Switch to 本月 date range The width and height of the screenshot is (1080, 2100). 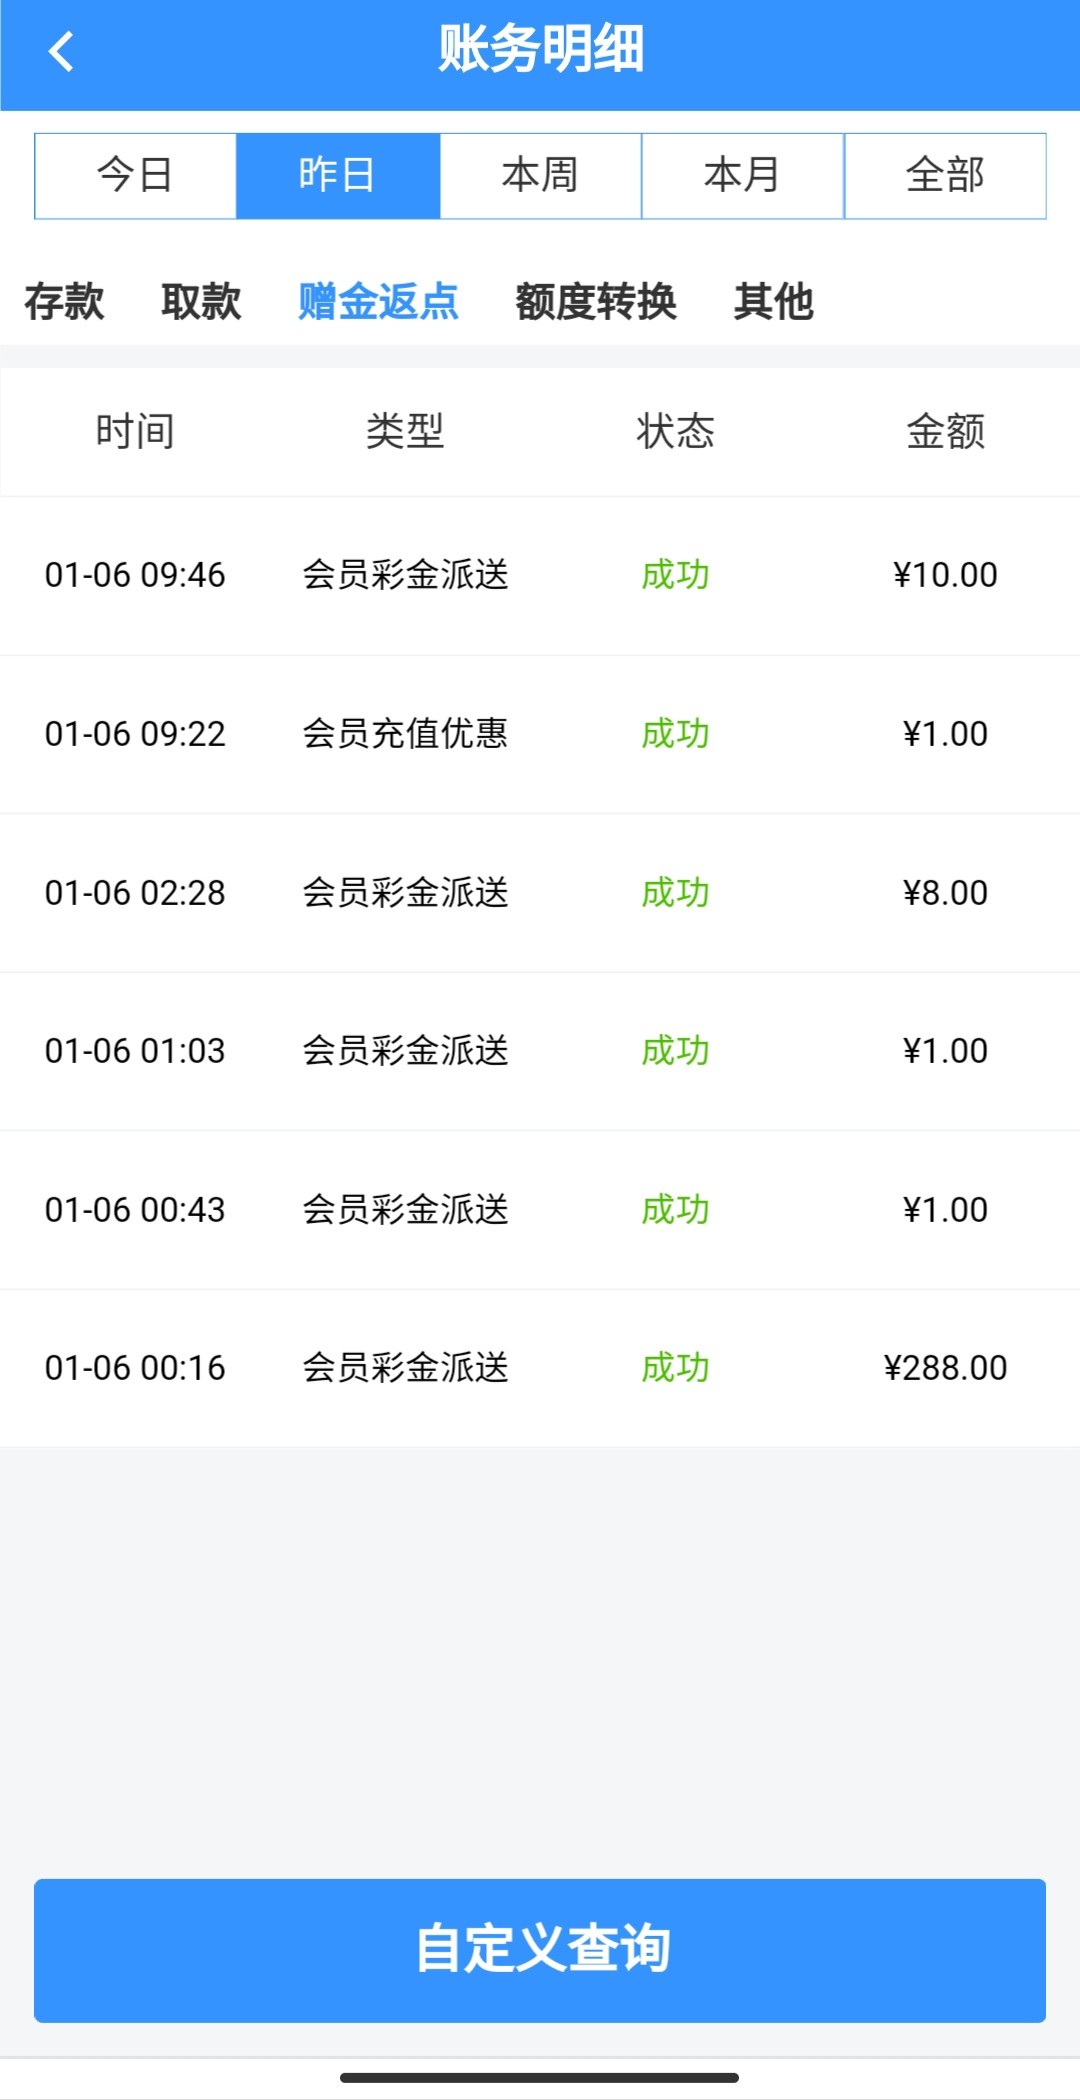[x=742, y=176]
